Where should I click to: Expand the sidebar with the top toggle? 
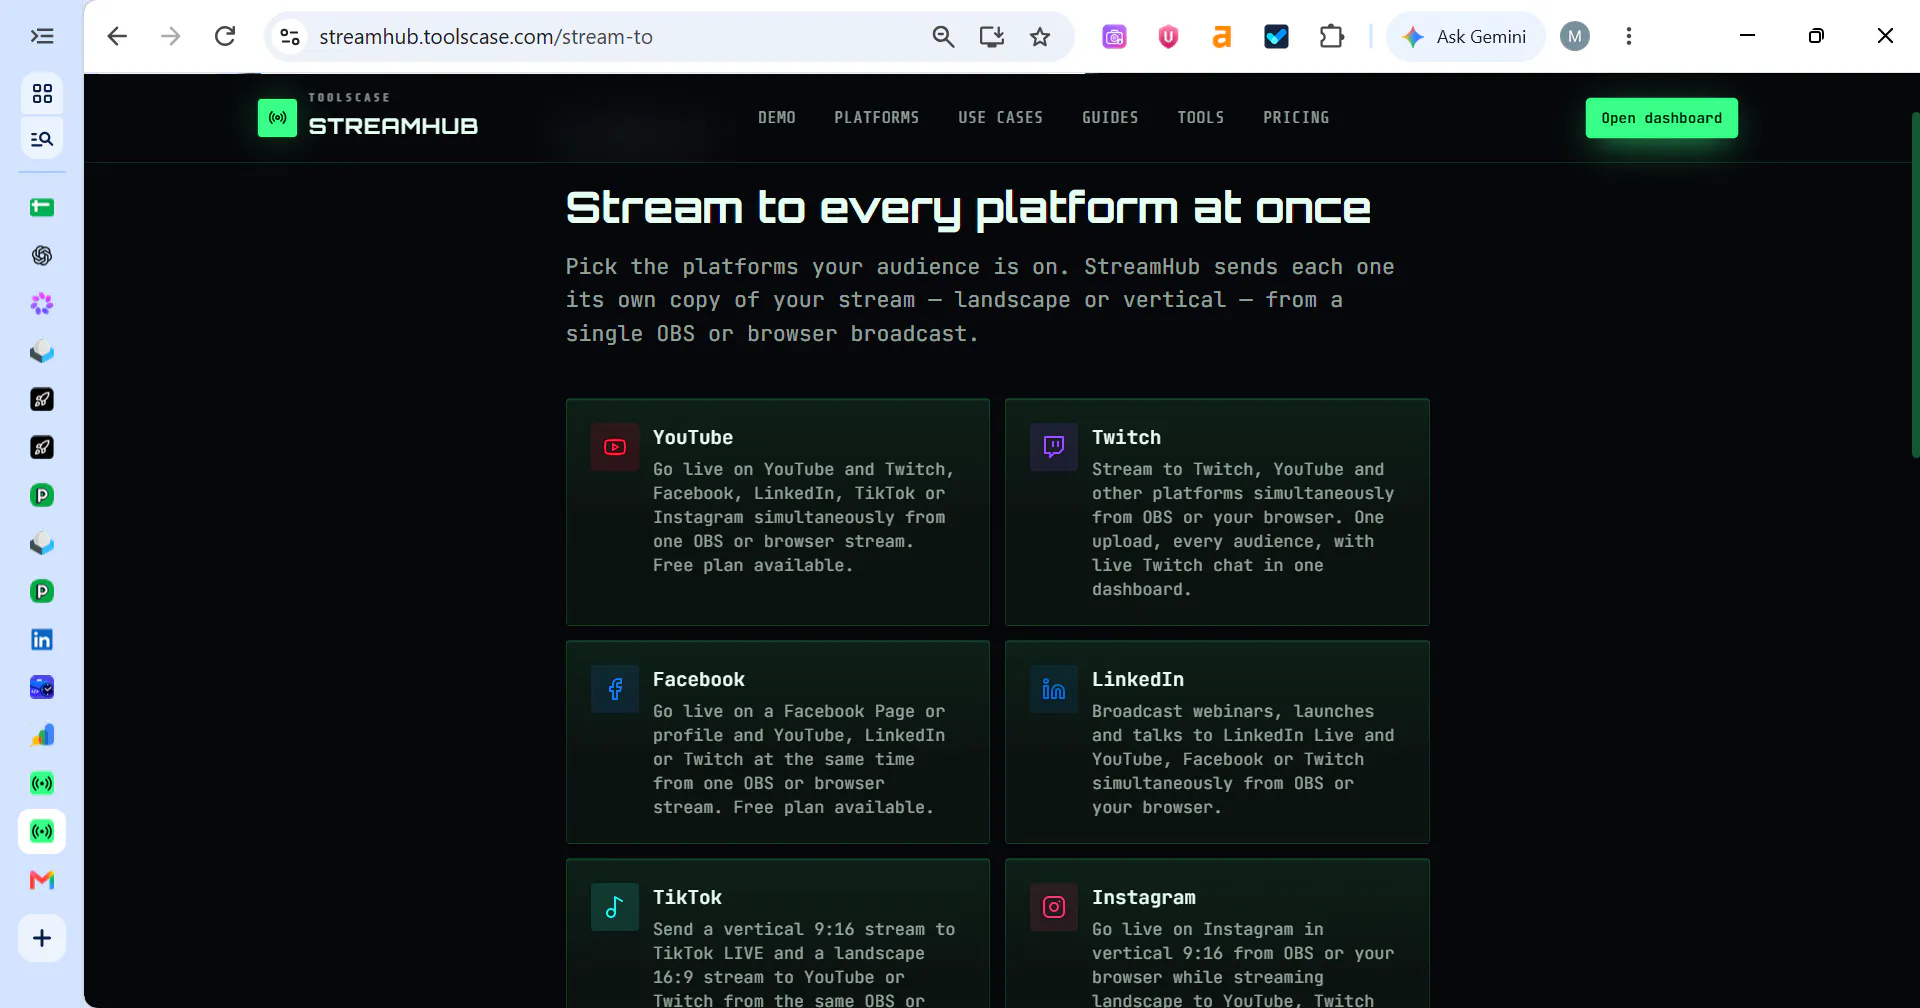(42, 37)
